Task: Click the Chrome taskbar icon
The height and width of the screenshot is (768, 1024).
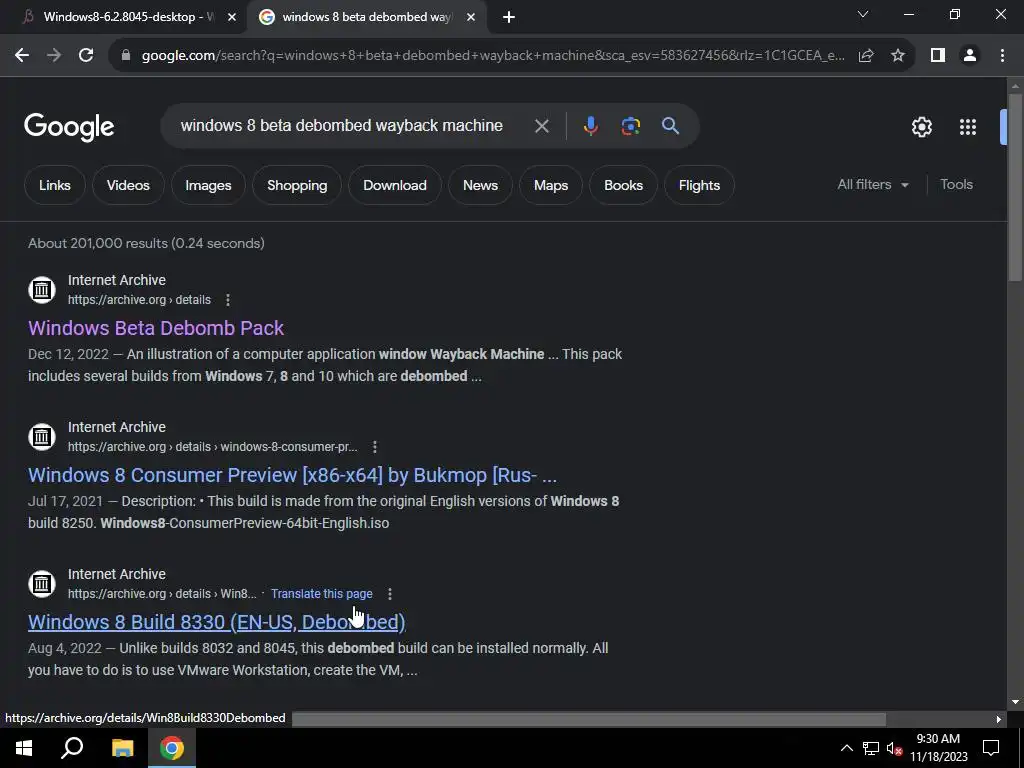Action: click(172, 748)
